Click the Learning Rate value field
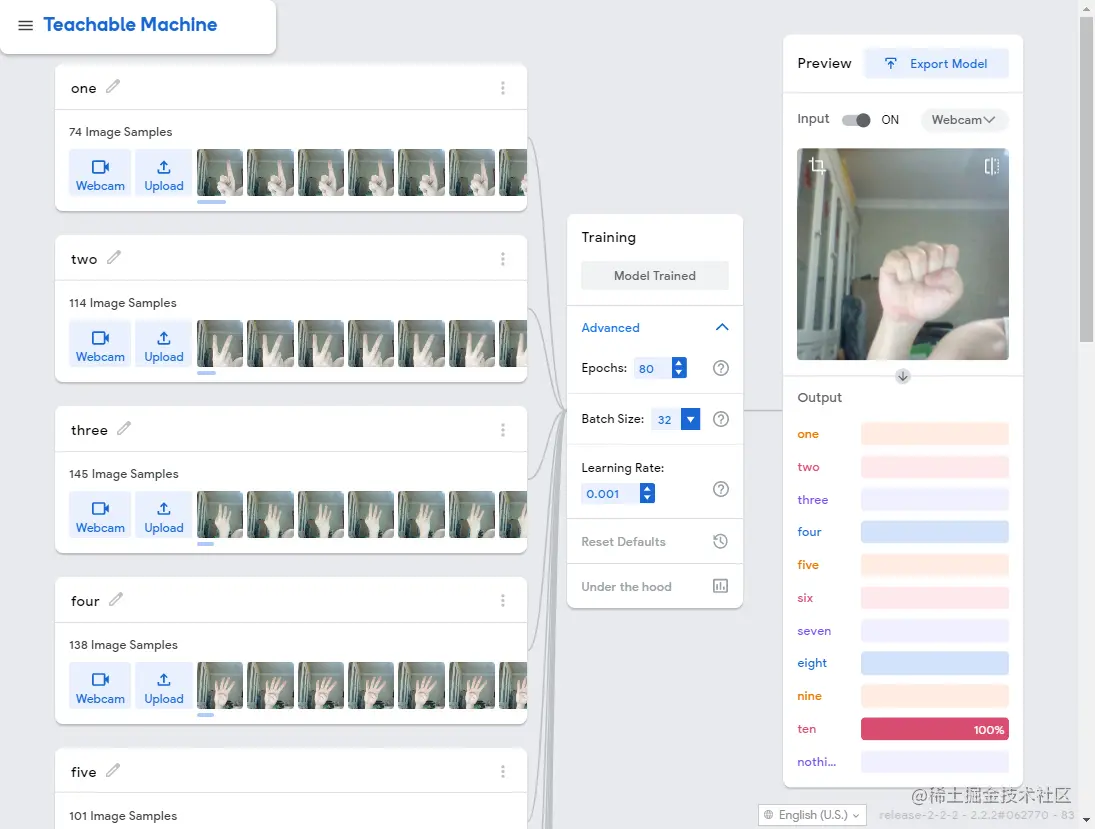The image size is (1095, 829). point(610,494)
